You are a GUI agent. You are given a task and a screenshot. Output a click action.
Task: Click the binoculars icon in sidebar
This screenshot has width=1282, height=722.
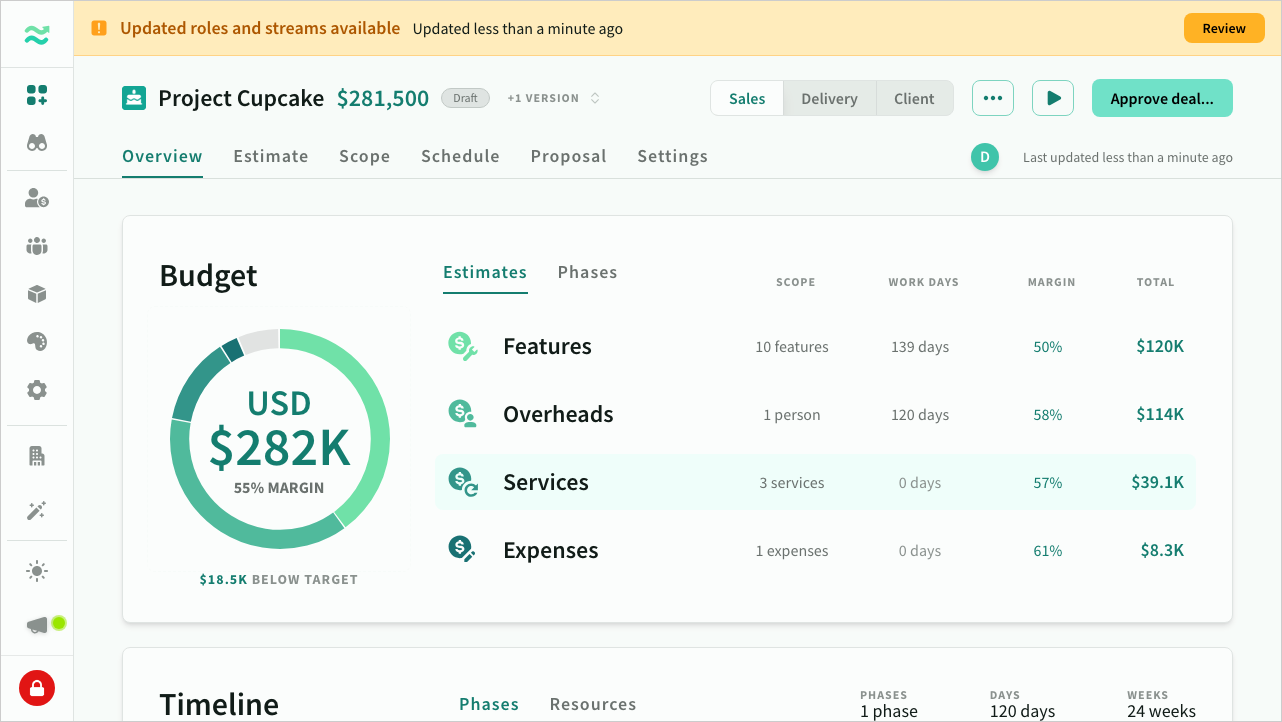pyautogui.click(x=37, y=143)
